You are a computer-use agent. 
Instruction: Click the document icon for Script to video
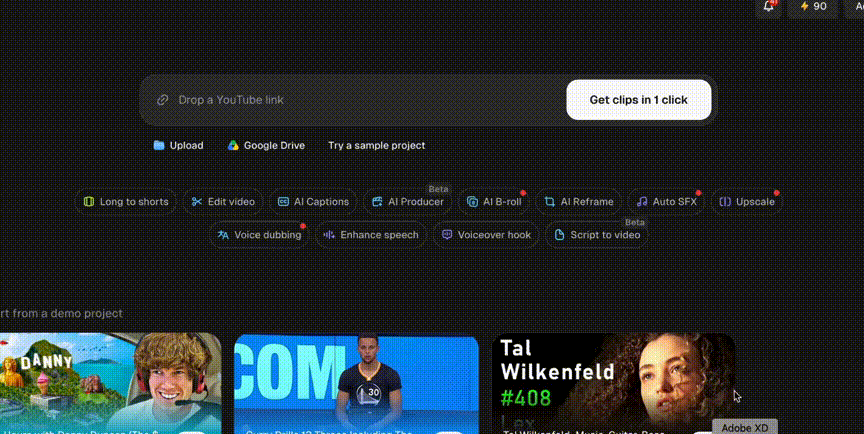pos(559,235)
